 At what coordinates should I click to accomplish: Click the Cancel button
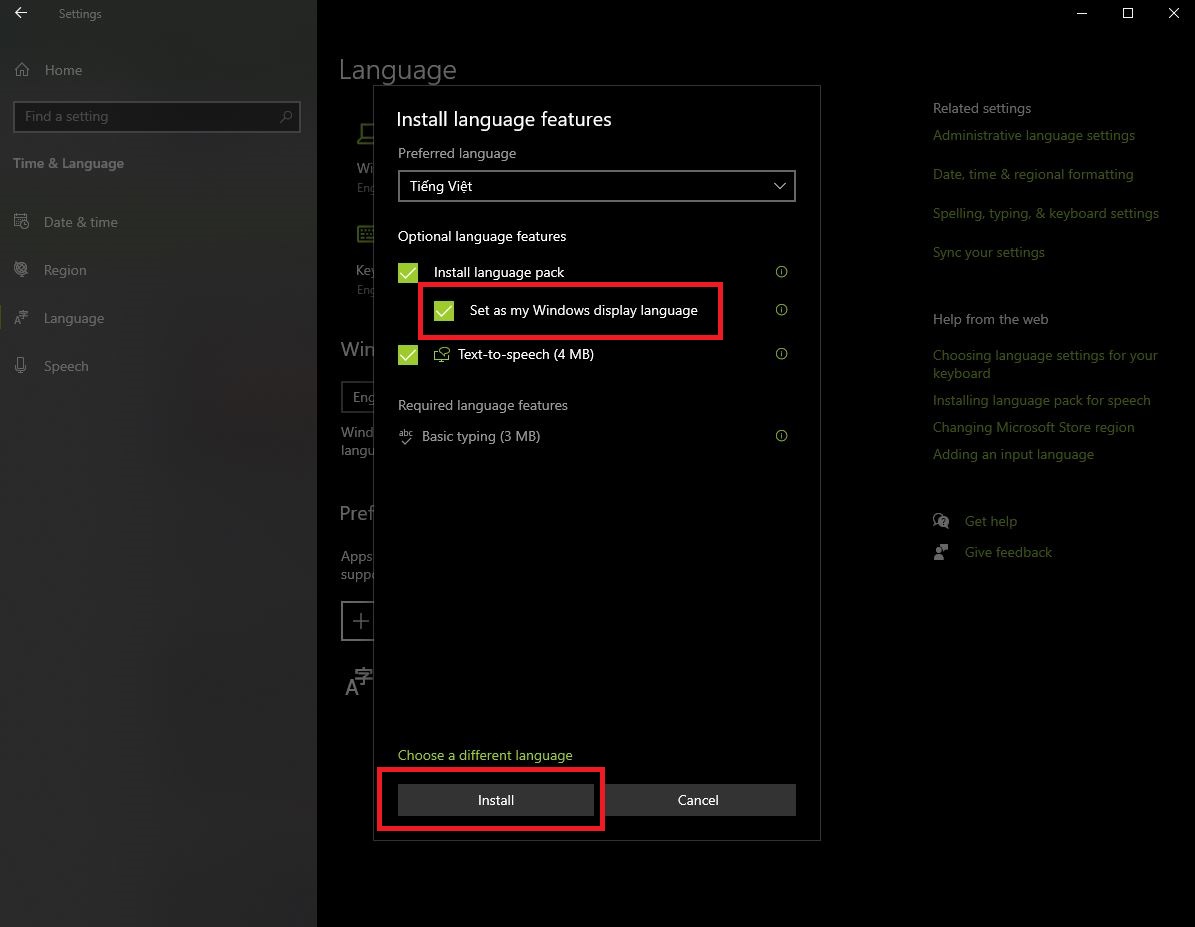(697, 800)
